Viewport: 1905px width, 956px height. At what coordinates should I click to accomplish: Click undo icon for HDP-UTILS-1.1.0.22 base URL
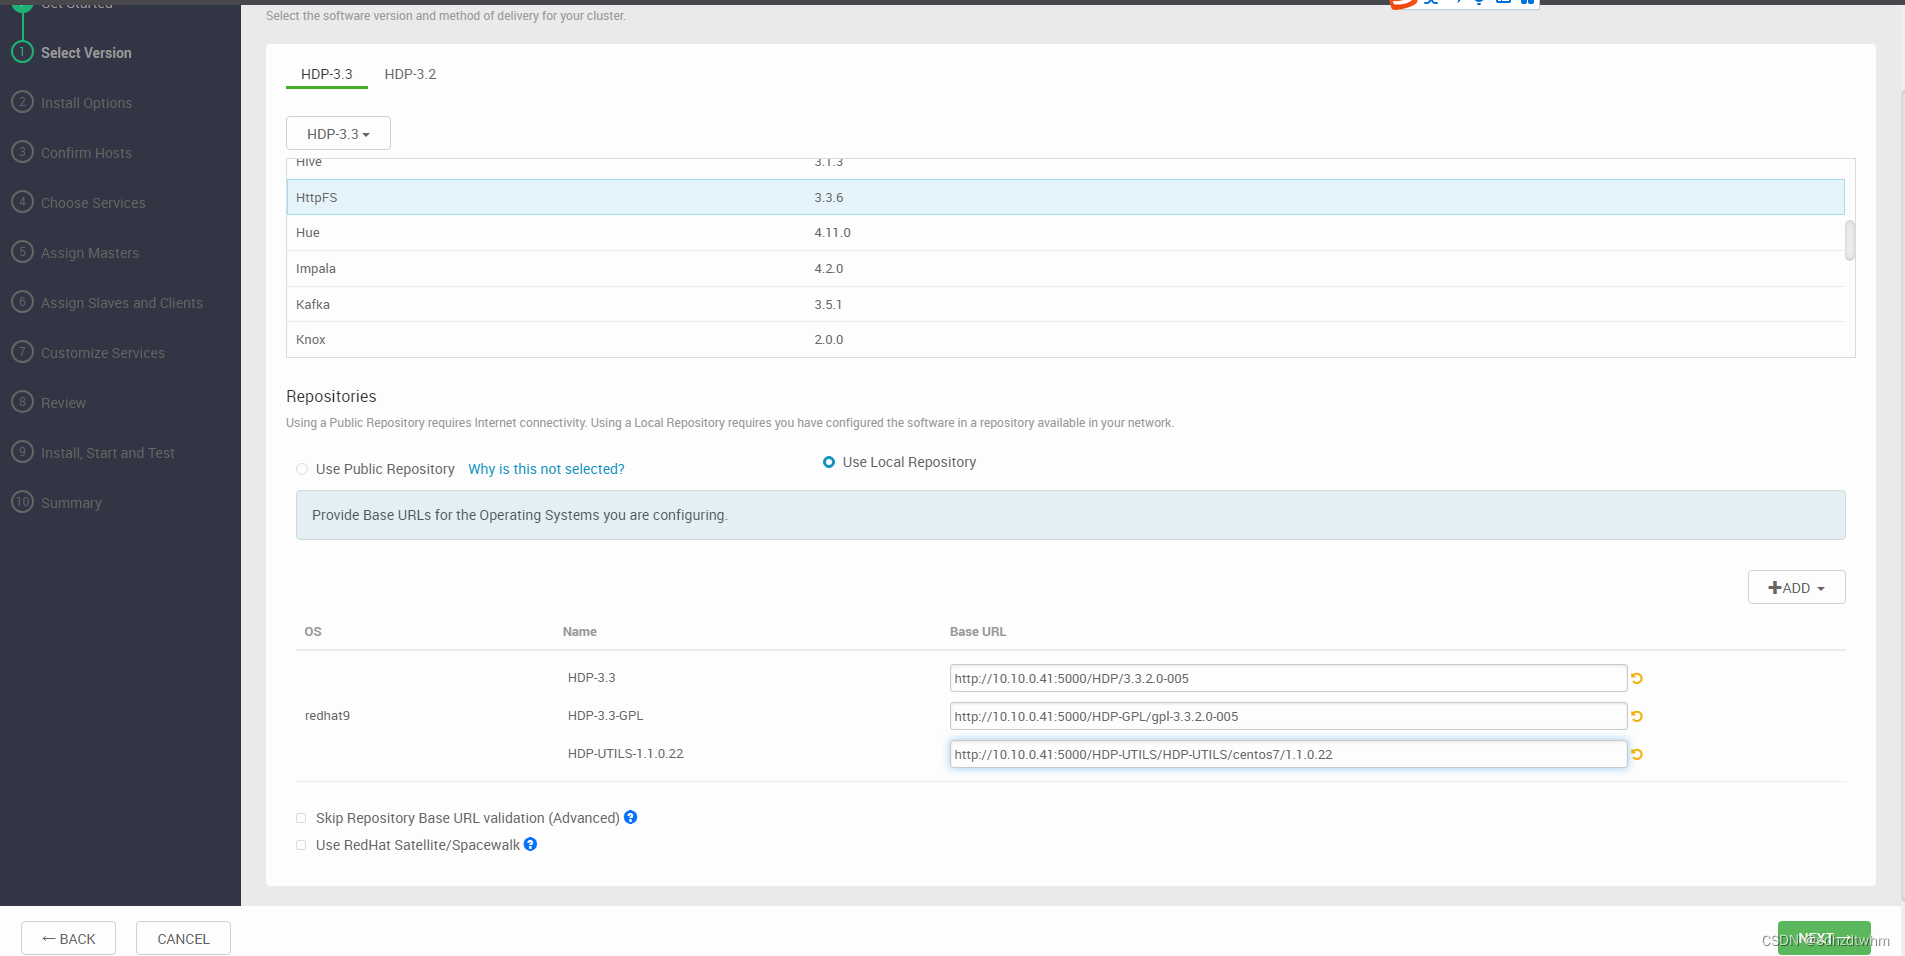(1637, 754)
